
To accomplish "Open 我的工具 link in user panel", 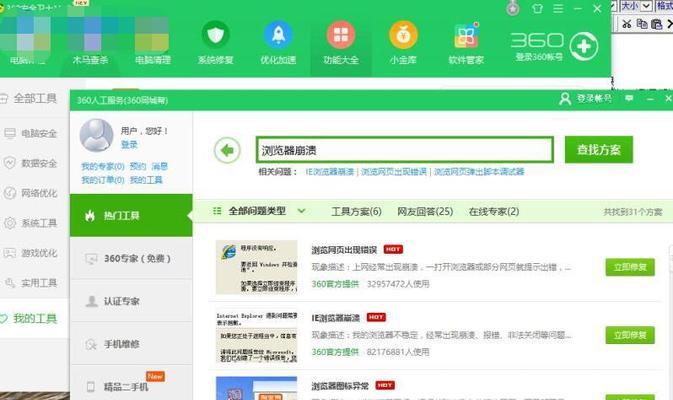I will tap(146, 180).
